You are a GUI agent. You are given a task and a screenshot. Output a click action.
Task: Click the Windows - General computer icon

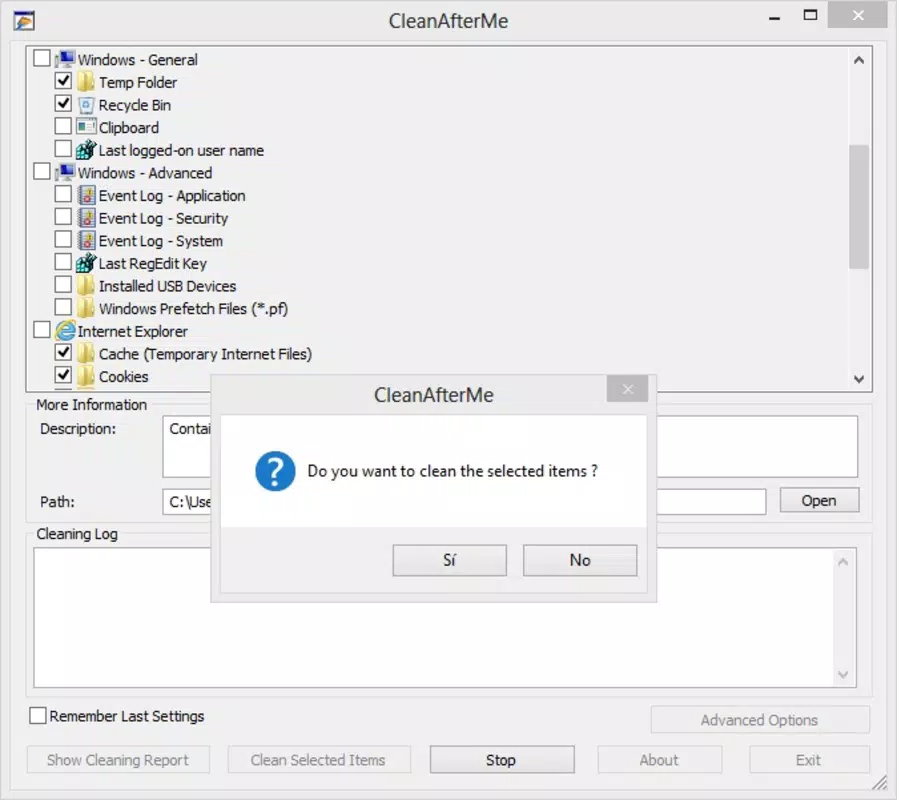point(65,59)
